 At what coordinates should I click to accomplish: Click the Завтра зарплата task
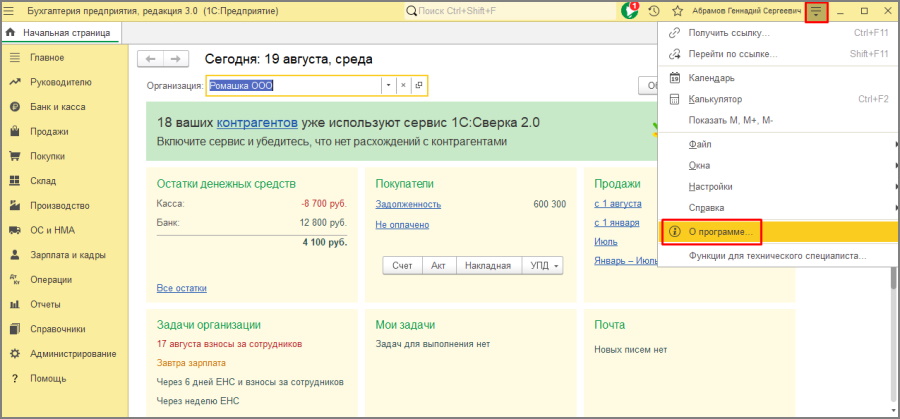point(191,363)
